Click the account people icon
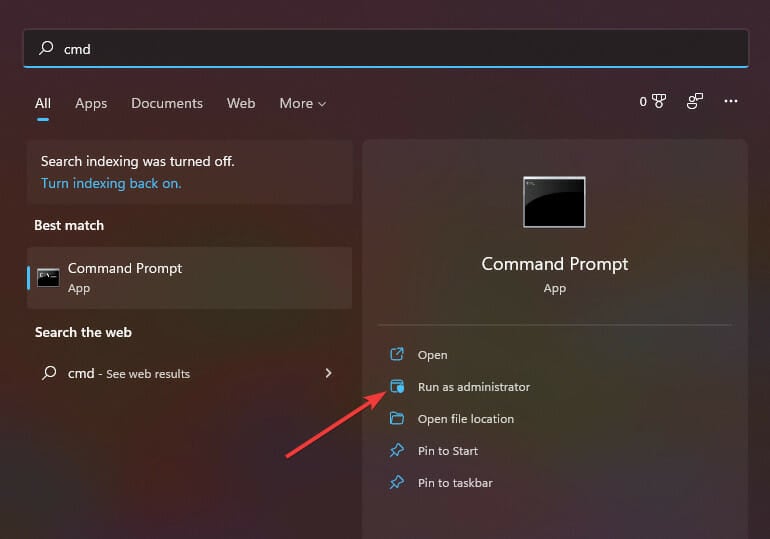 [x=695, y=101]
